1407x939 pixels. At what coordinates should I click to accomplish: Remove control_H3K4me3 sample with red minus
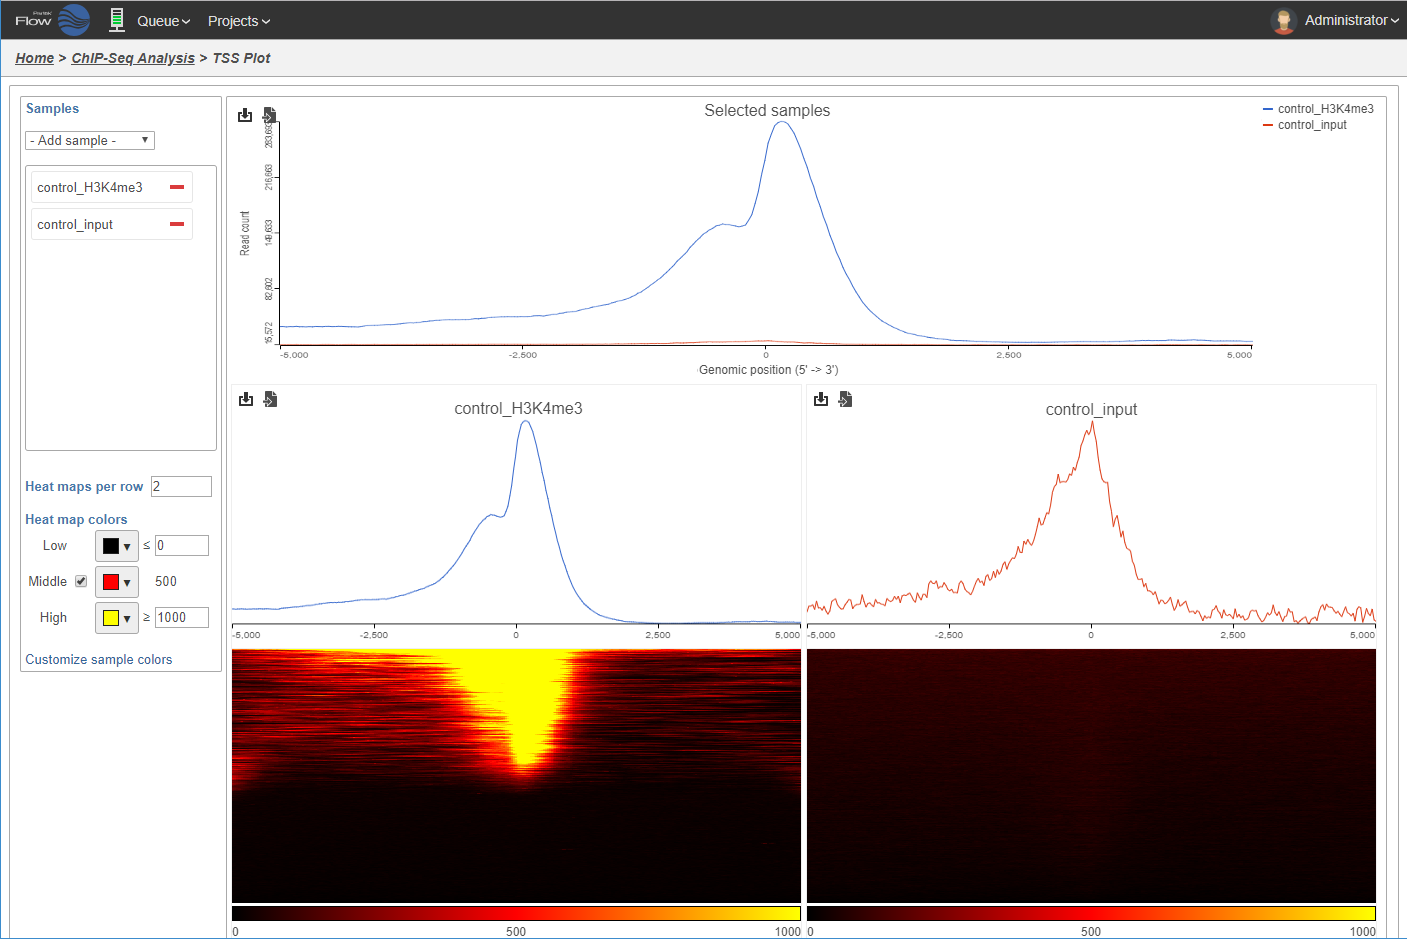coord(177,187)
